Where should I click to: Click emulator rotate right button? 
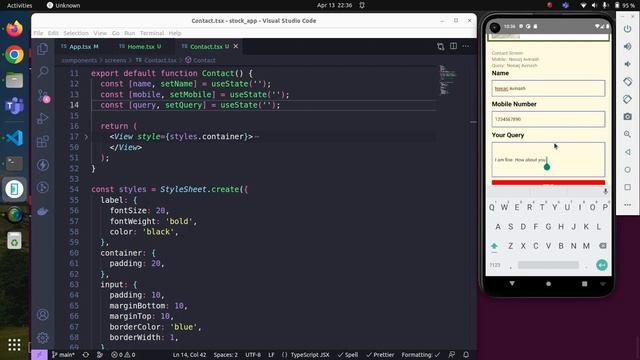click(x=627, y=99)
